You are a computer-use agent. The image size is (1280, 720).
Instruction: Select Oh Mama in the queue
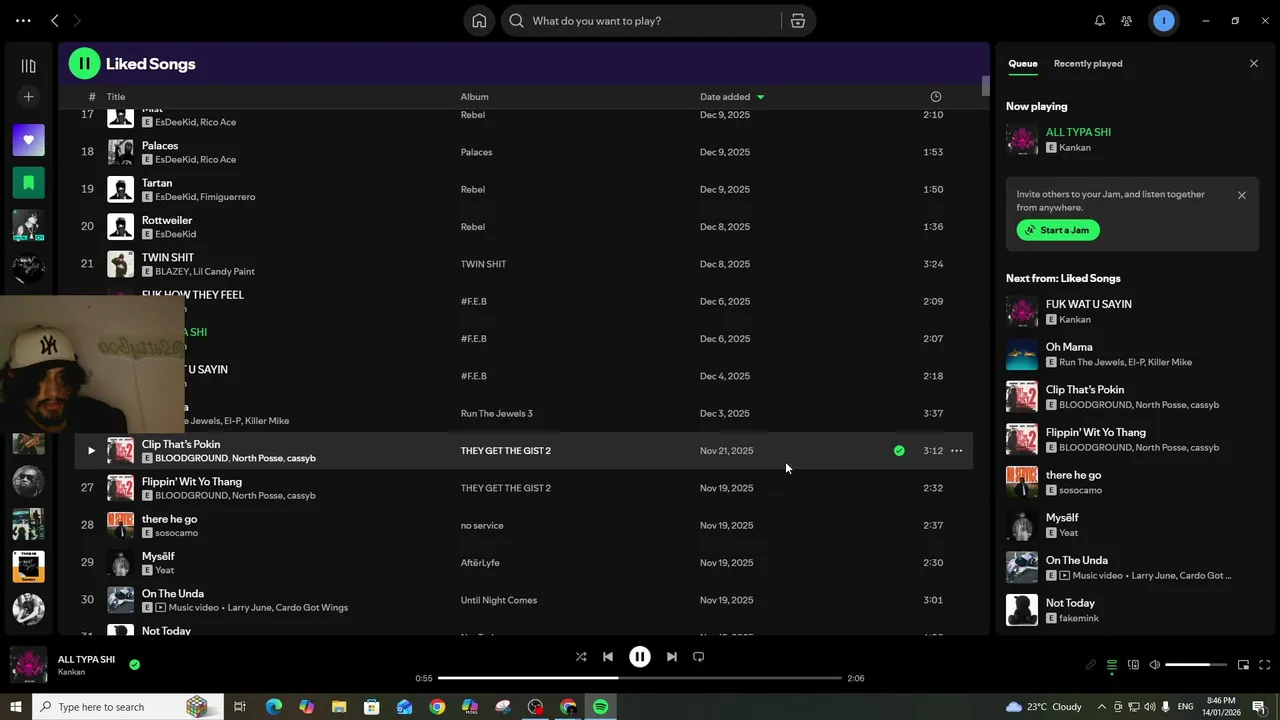point(1069,347)
